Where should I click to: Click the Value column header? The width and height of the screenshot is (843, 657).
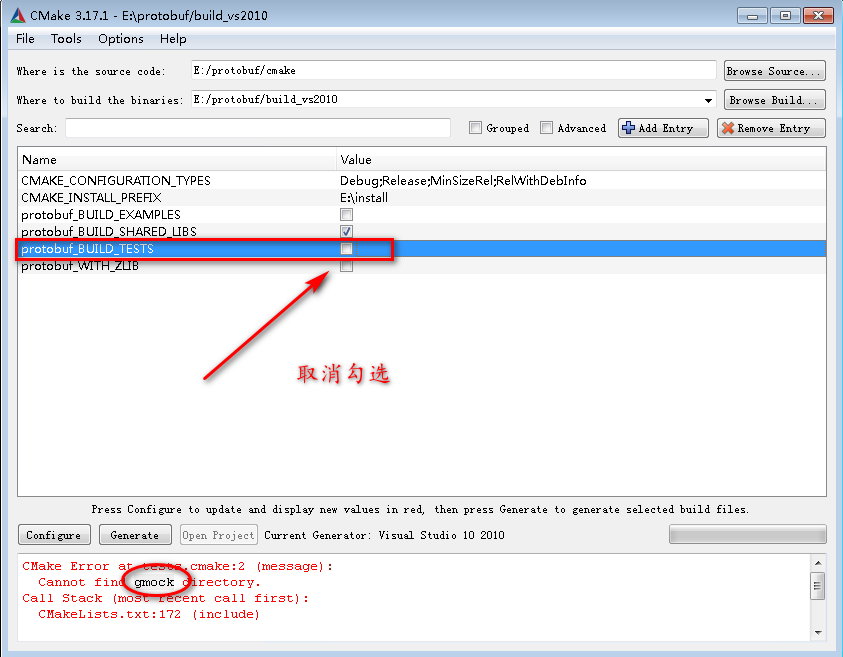581,160
